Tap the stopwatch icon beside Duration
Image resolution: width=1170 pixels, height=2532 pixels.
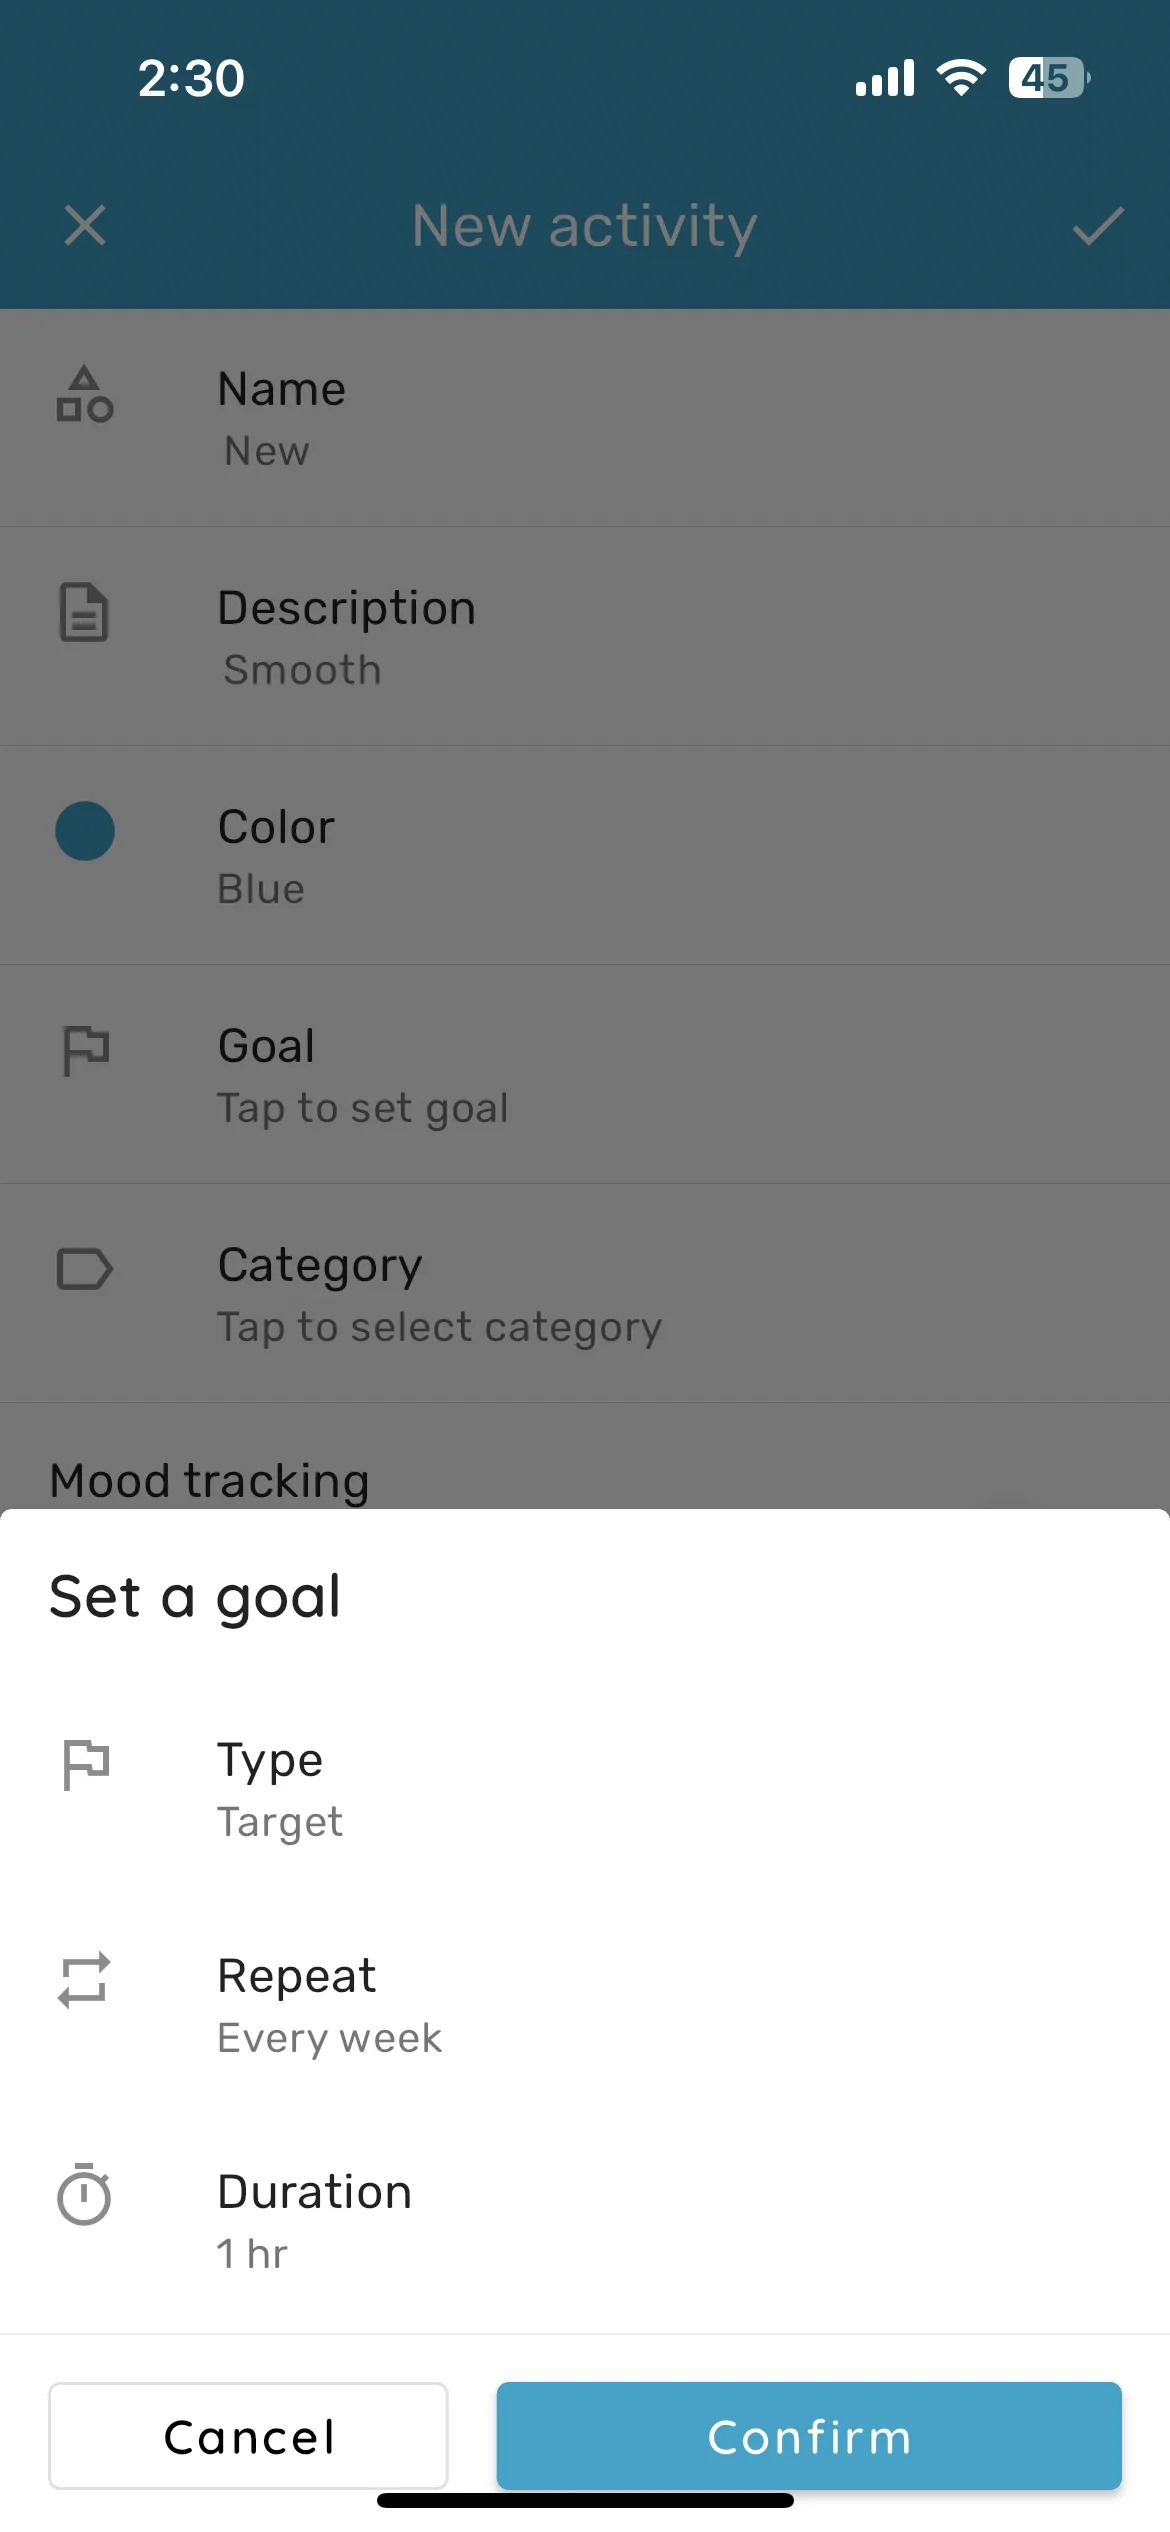(x=85, y=2195)
